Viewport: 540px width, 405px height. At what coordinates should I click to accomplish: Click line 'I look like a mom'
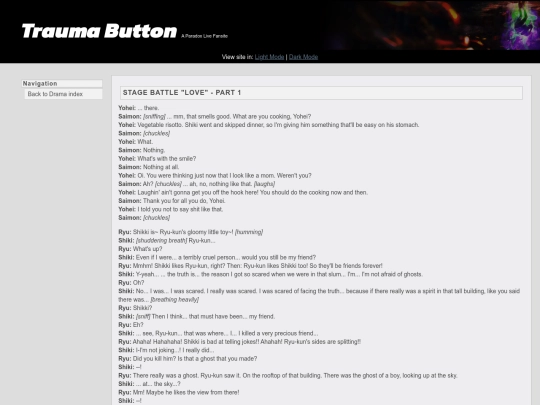coord(215,175)
